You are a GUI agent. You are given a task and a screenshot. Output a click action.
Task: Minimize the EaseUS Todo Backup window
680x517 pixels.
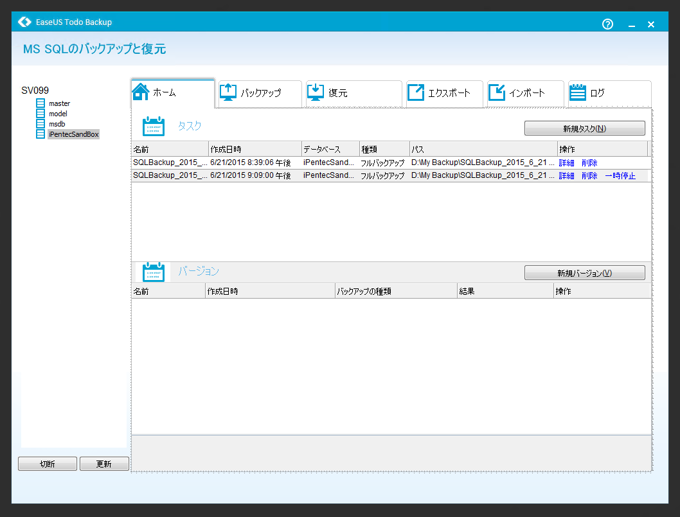631,25
